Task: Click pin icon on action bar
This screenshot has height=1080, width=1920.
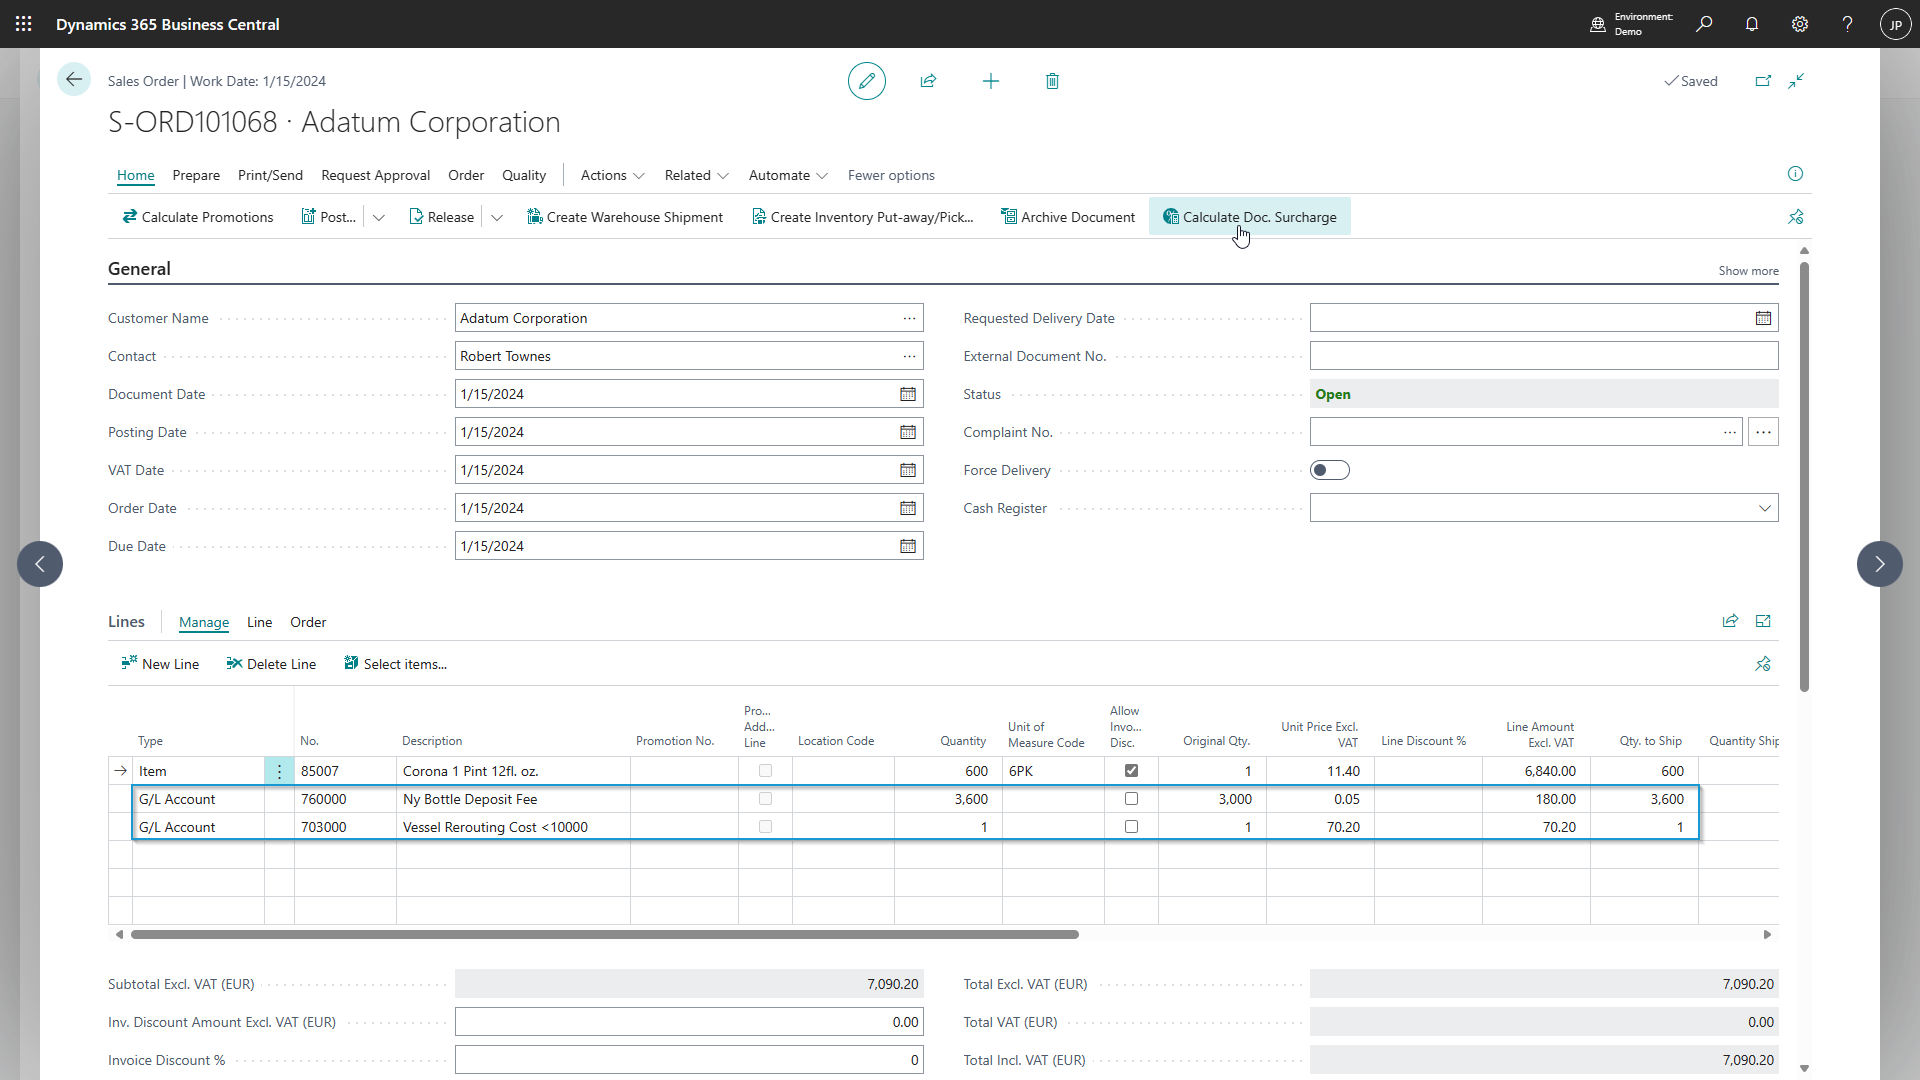Action: [x=1796, y=217]
